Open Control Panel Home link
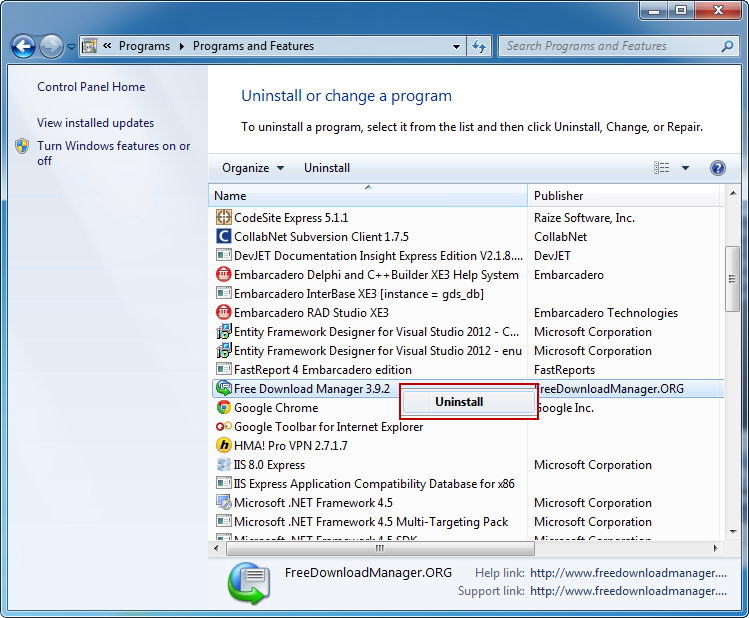 pyautogui.click(x=91, y=87)
